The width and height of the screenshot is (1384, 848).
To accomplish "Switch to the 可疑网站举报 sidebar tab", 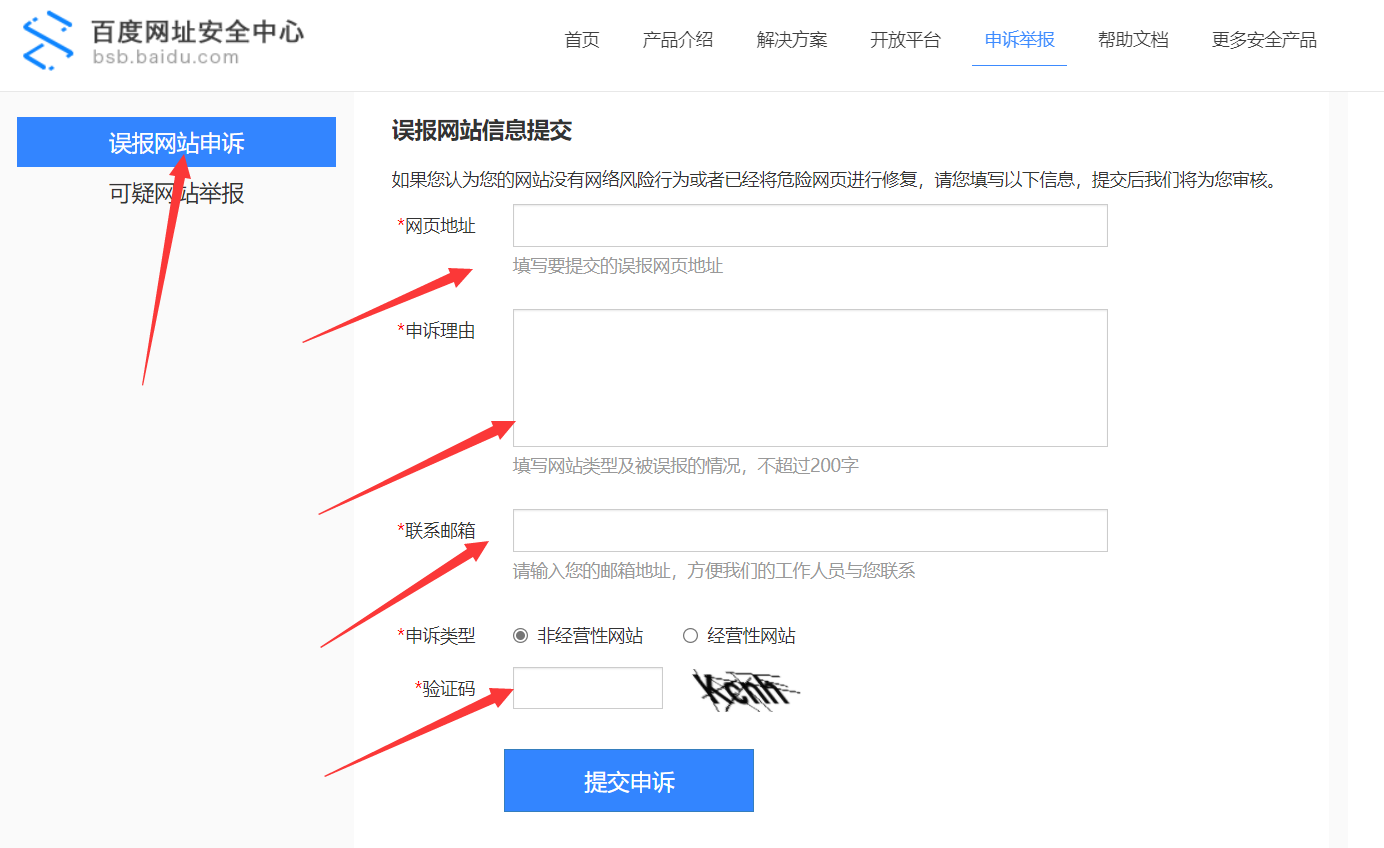I will [x=176, y=193].
